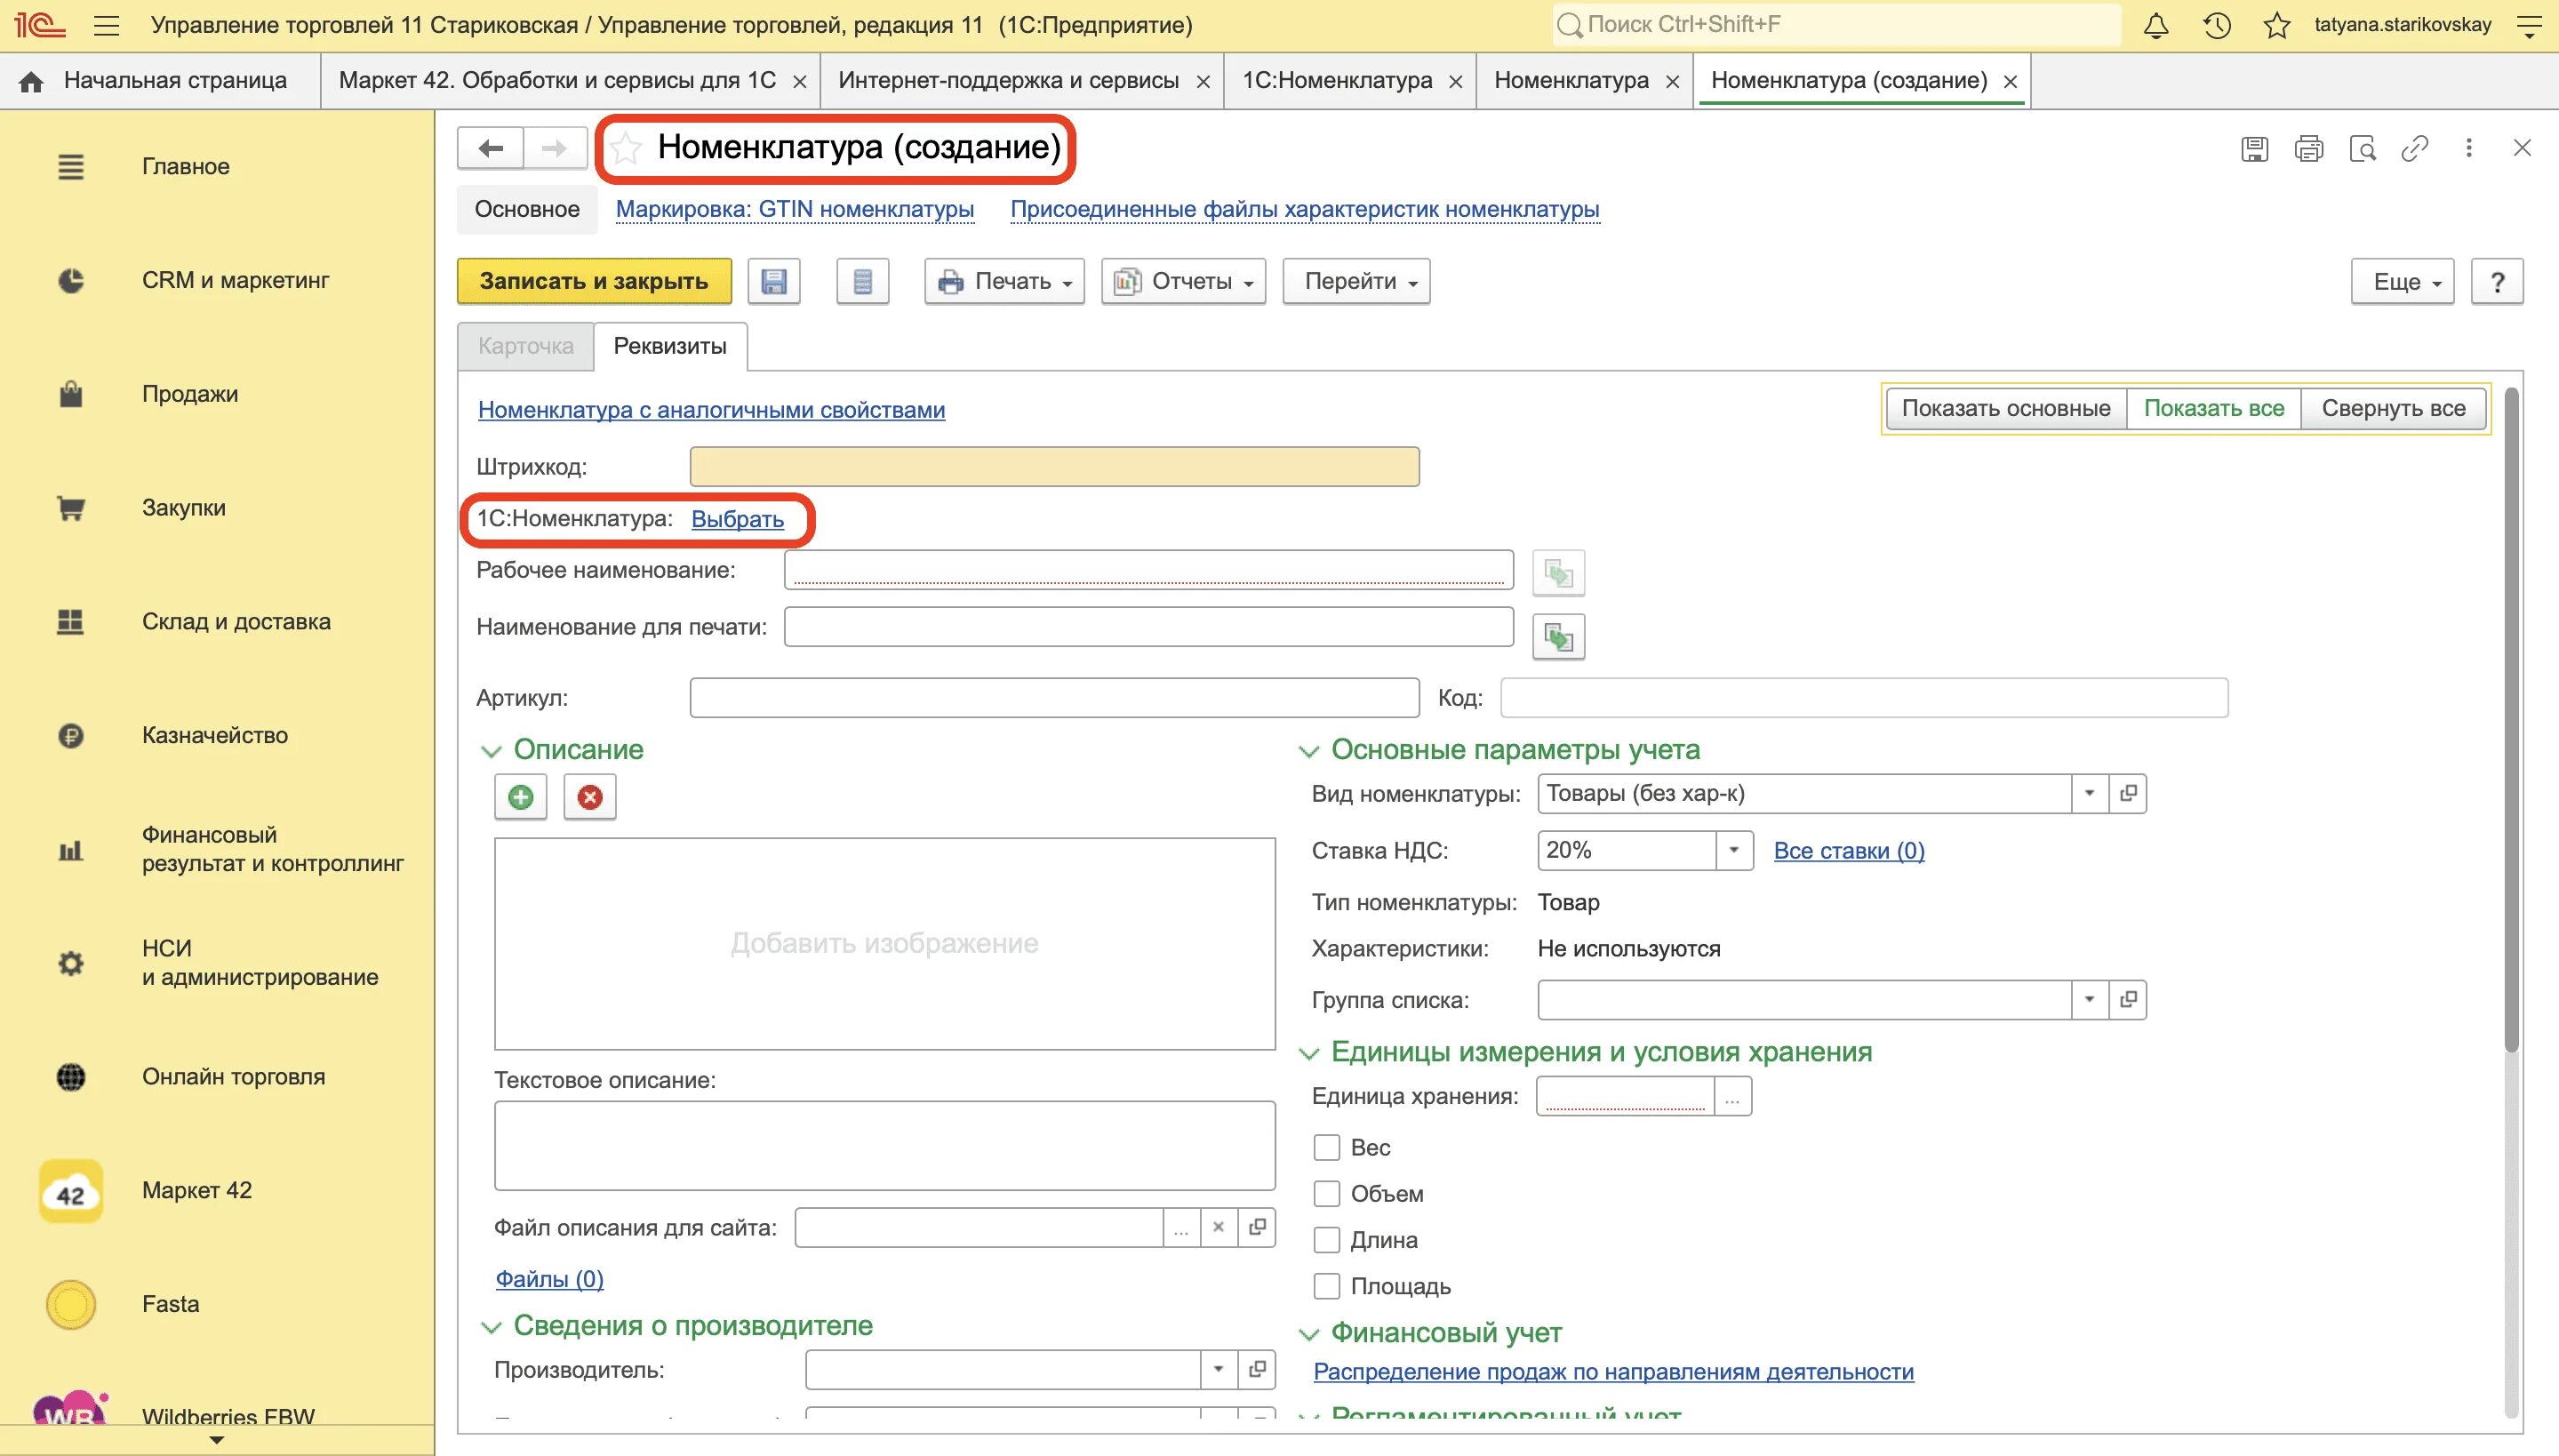The height and width of the screenshot is (1456, 2559).
Task: Get link with the chain icon
Action: coord(2415,149)
